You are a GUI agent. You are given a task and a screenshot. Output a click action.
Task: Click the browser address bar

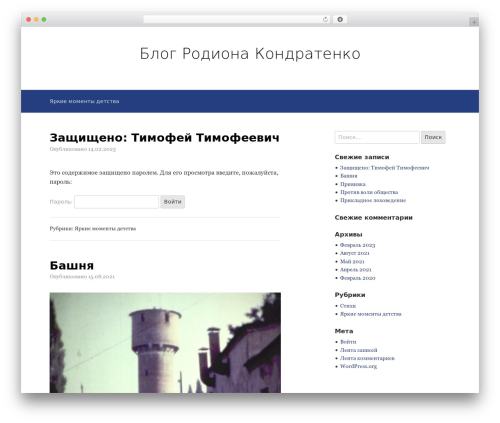click(x=236, y=20)
